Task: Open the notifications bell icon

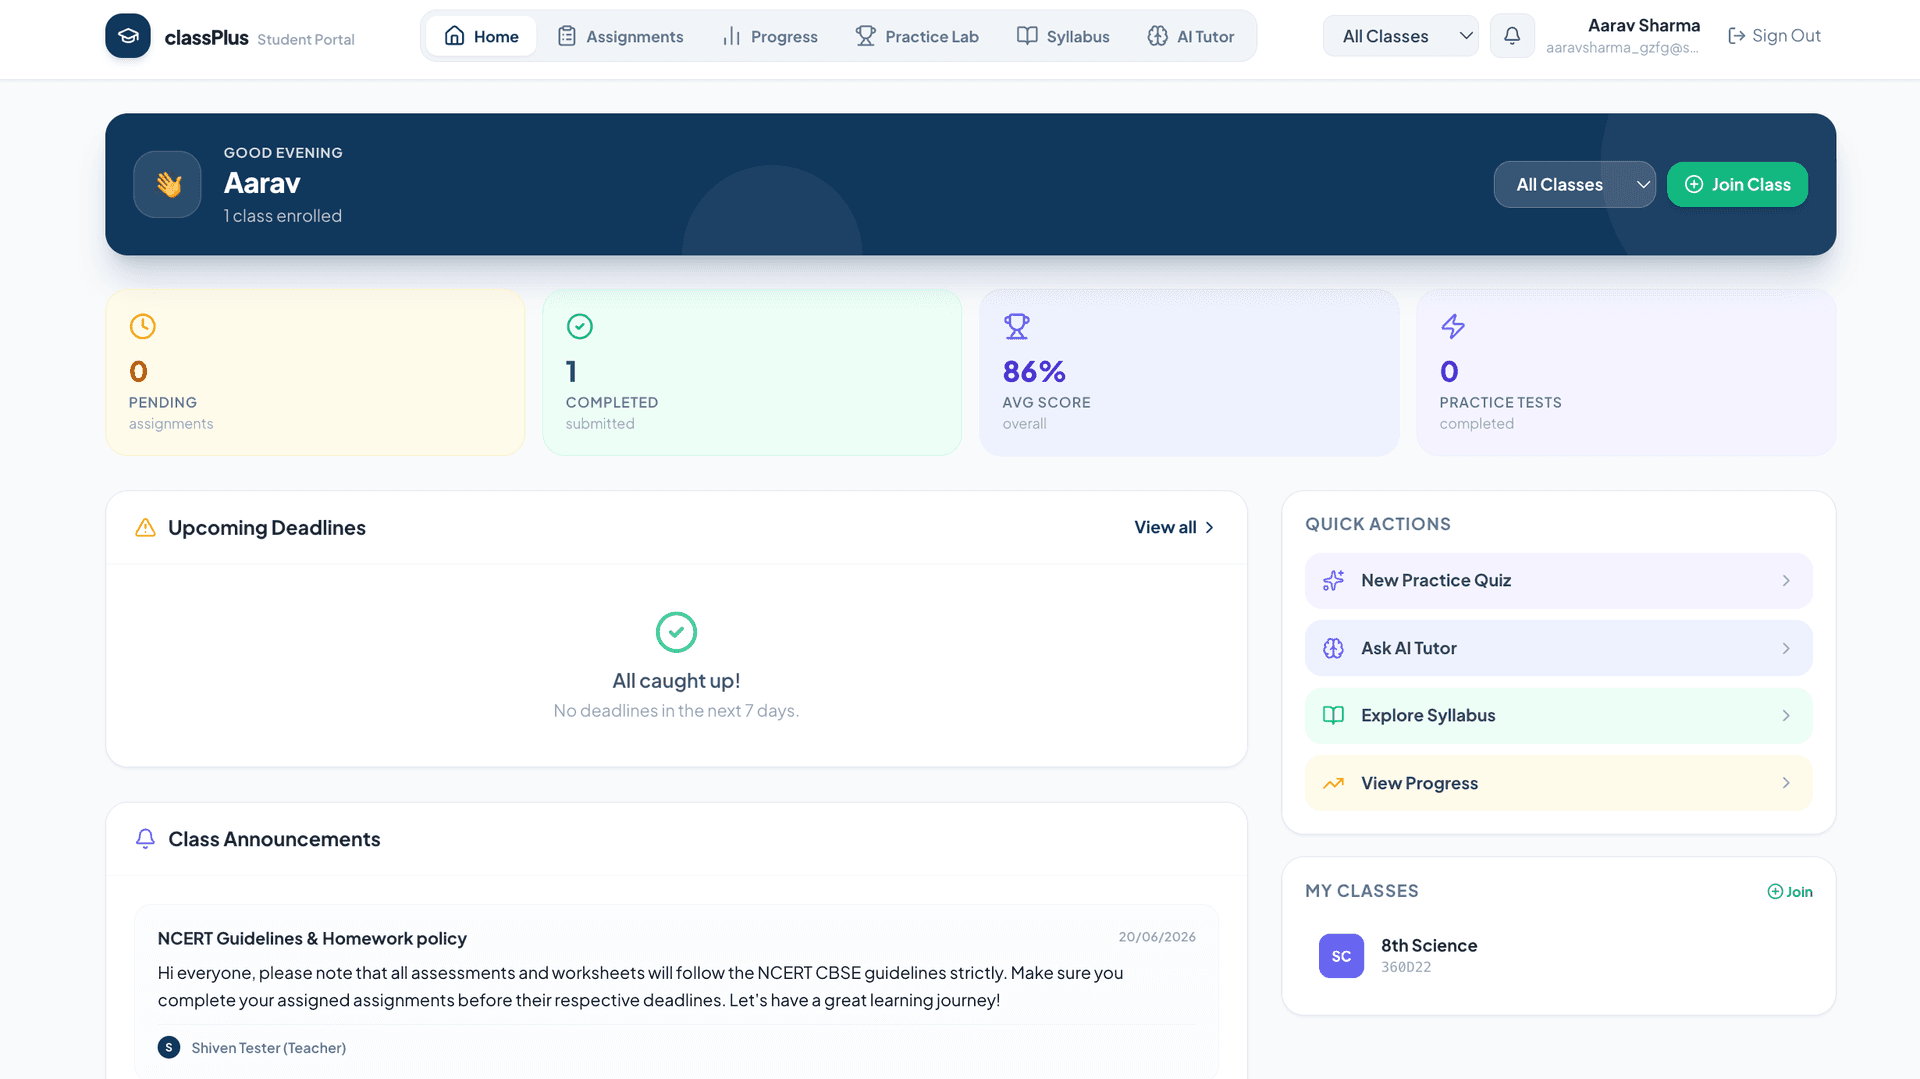Action: [x=1512, y=36]
